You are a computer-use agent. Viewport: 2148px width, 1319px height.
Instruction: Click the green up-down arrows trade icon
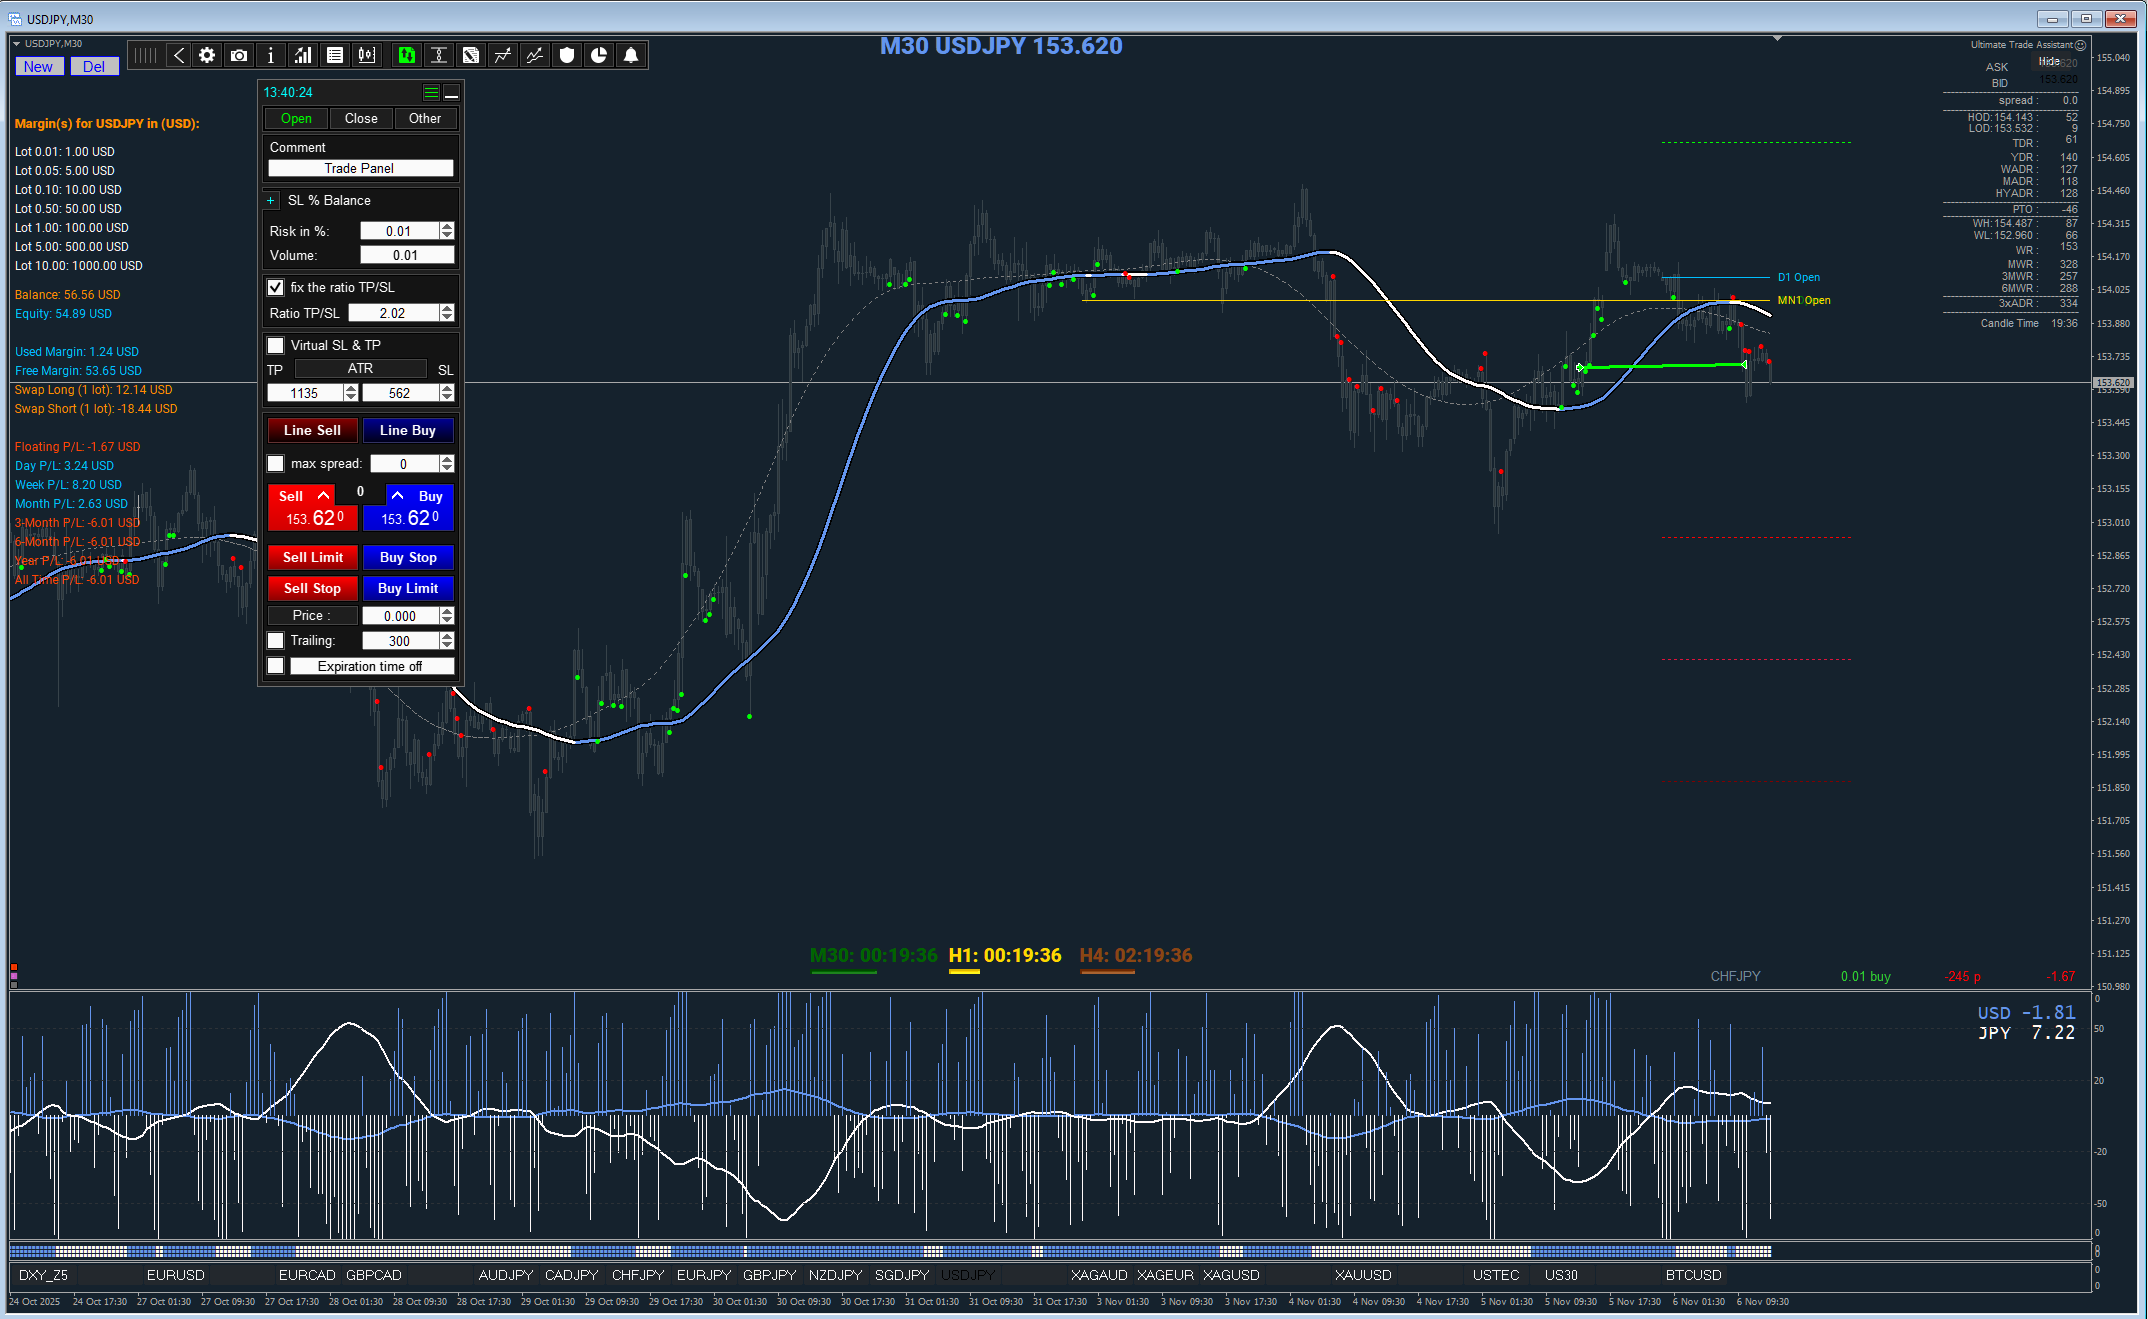(407, 56)
